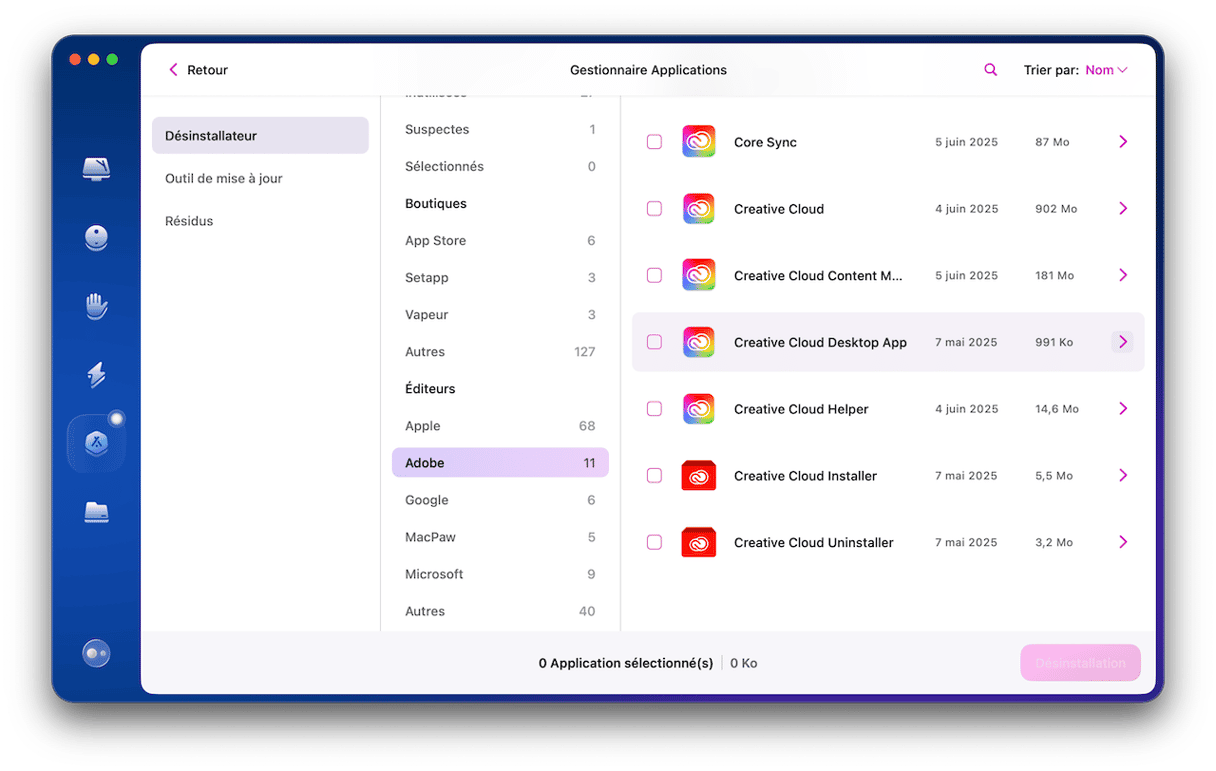This screenshot has width=1216, height=771.
Task: Click the magnifier search icon
Action: point(990,70)
